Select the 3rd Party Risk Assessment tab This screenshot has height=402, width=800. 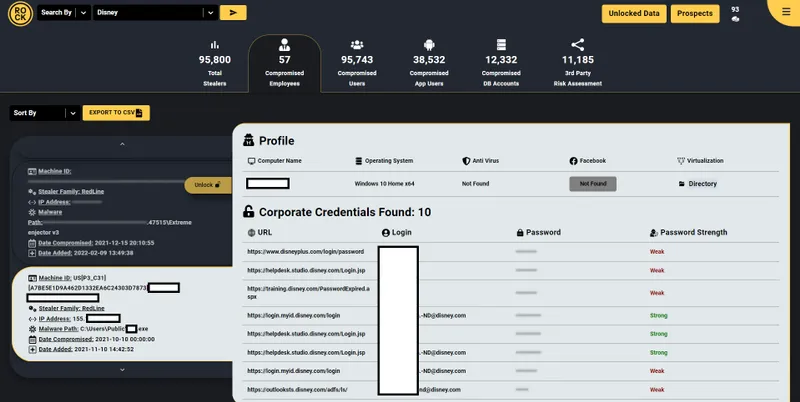578,64
